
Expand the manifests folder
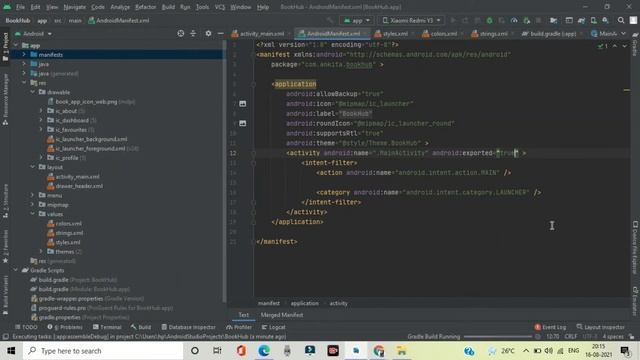pos(24,54)
